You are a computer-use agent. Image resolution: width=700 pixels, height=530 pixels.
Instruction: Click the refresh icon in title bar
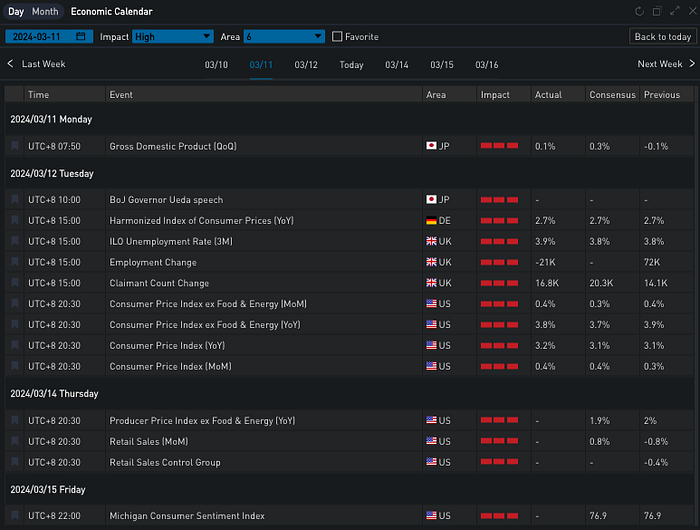click(640, 11)
